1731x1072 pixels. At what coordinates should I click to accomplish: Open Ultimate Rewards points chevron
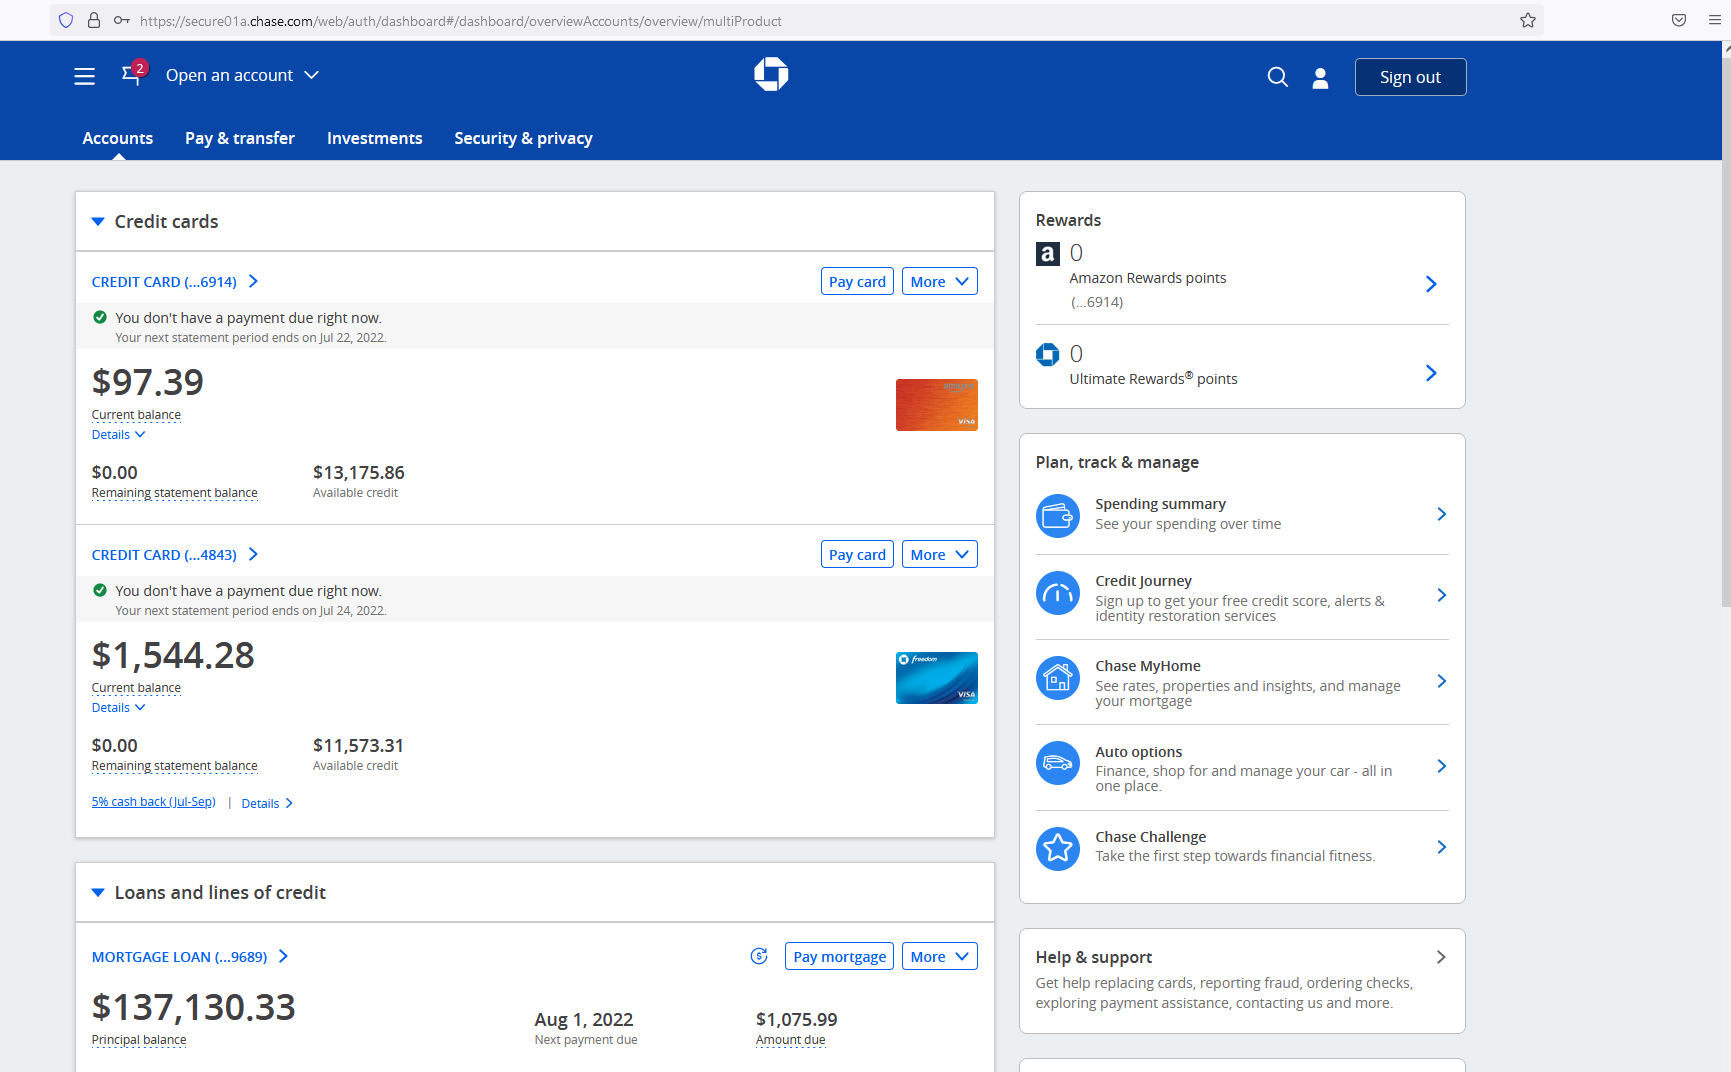click(1431, 373)
